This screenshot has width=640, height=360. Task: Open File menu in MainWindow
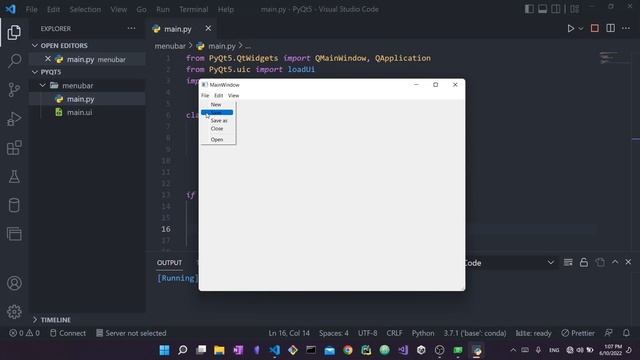[x=205, y=96]
